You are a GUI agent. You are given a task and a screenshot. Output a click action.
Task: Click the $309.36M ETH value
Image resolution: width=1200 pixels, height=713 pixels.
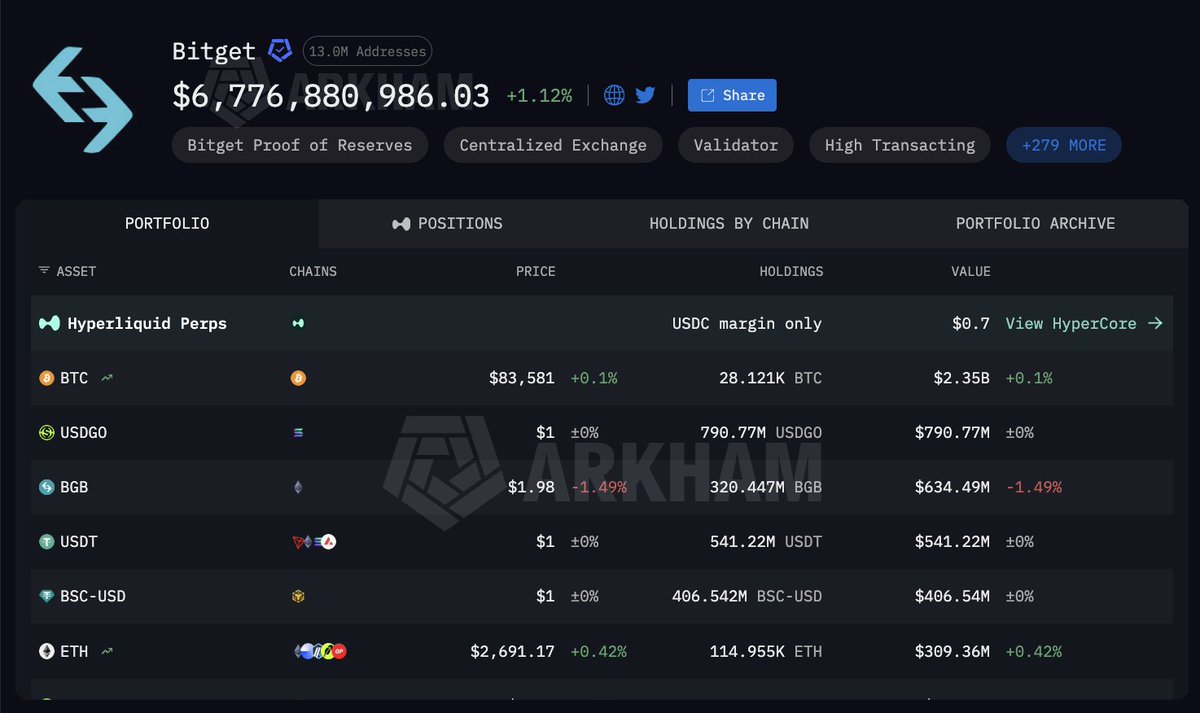click(x=952, y=651)
